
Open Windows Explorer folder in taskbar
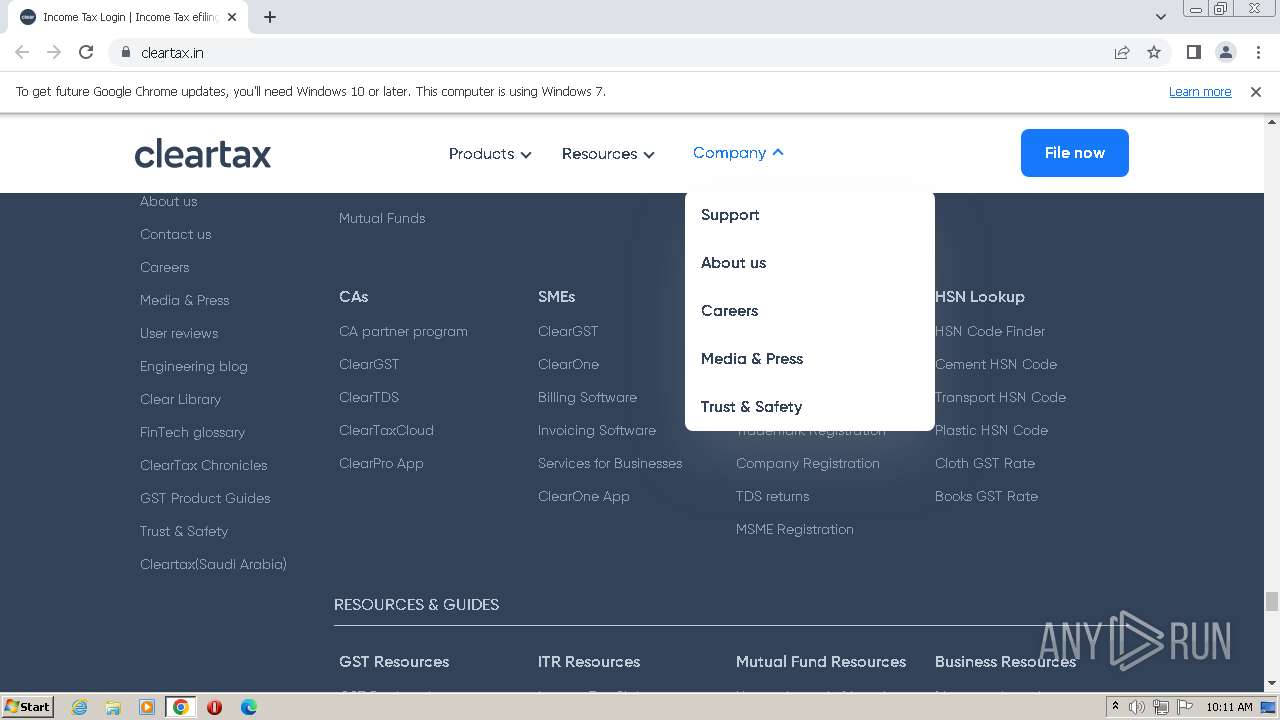click(x=113, y=707)
